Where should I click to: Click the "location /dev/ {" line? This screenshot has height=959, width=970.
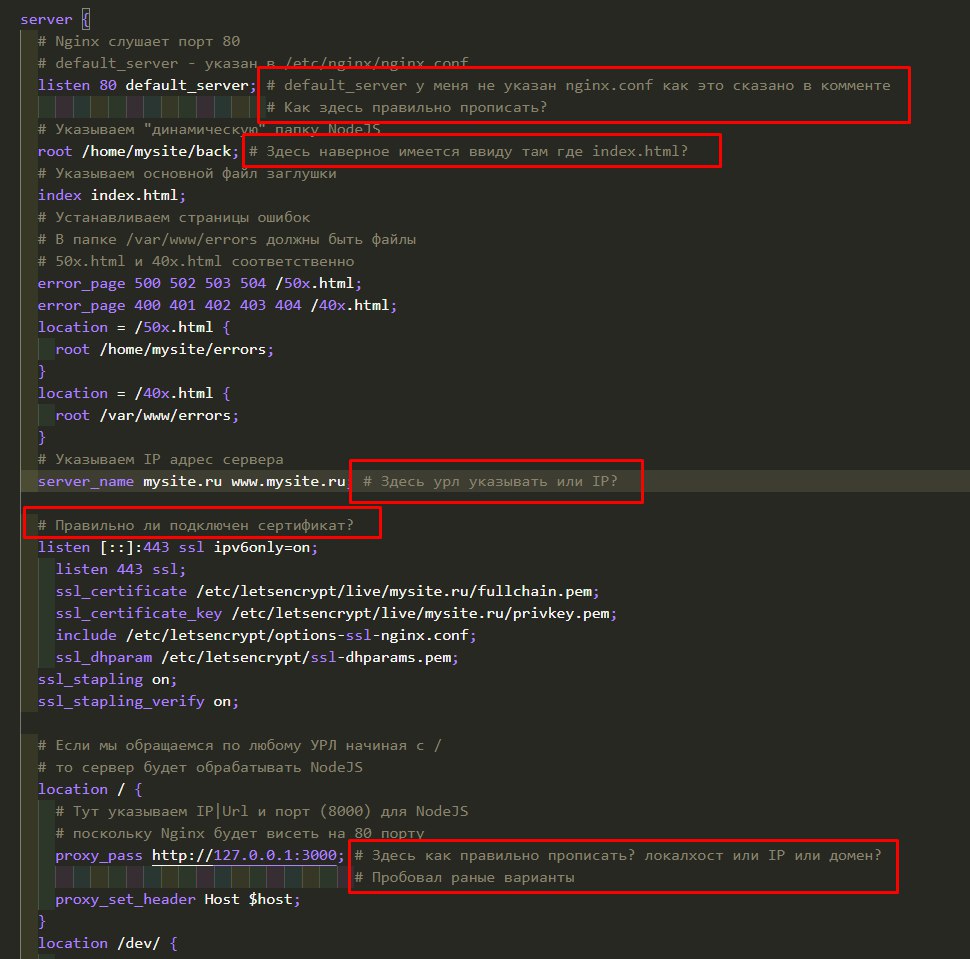(108, 944)
